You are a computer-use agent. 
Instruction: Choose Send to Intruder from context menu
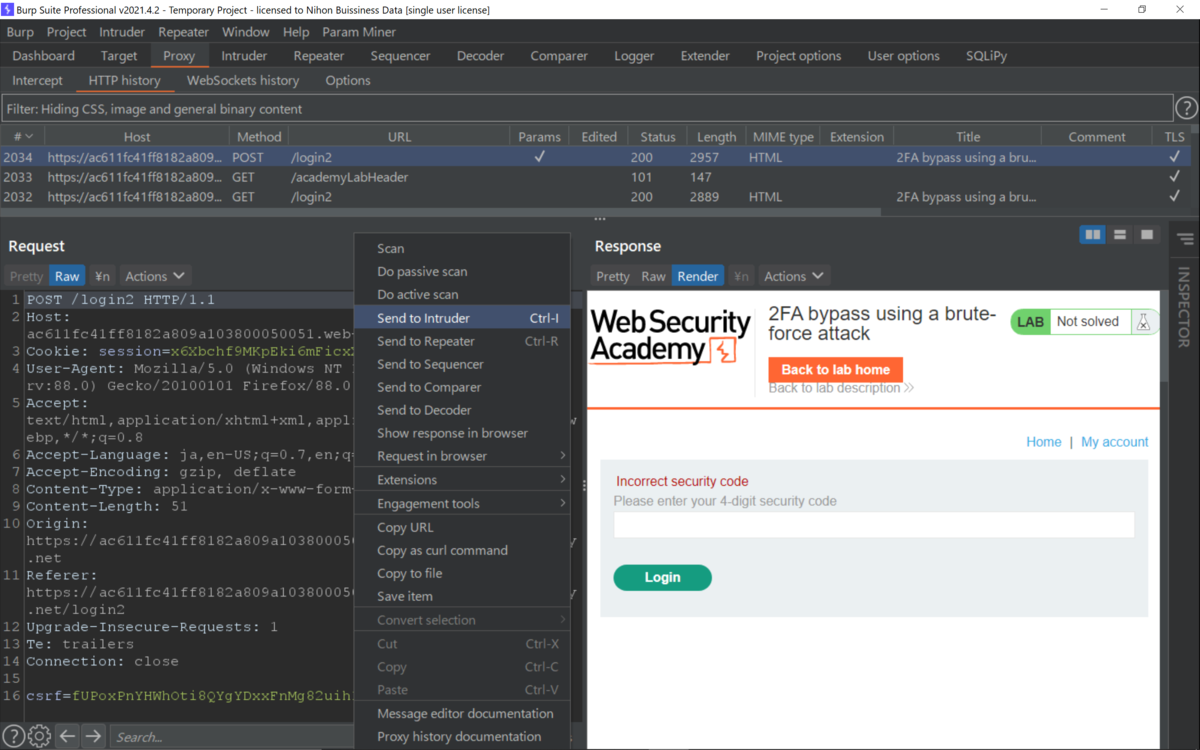[462, 318]
